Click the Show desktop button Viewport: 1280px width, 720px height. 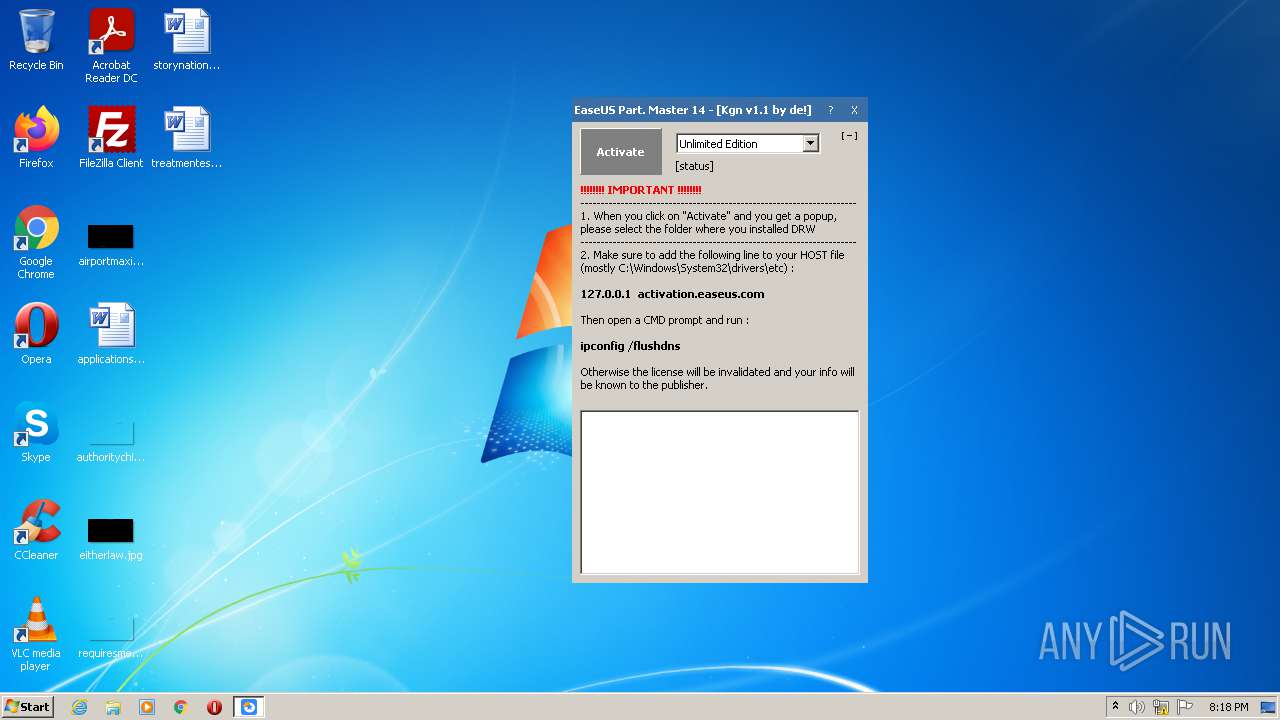click(x=1270, y=707)
